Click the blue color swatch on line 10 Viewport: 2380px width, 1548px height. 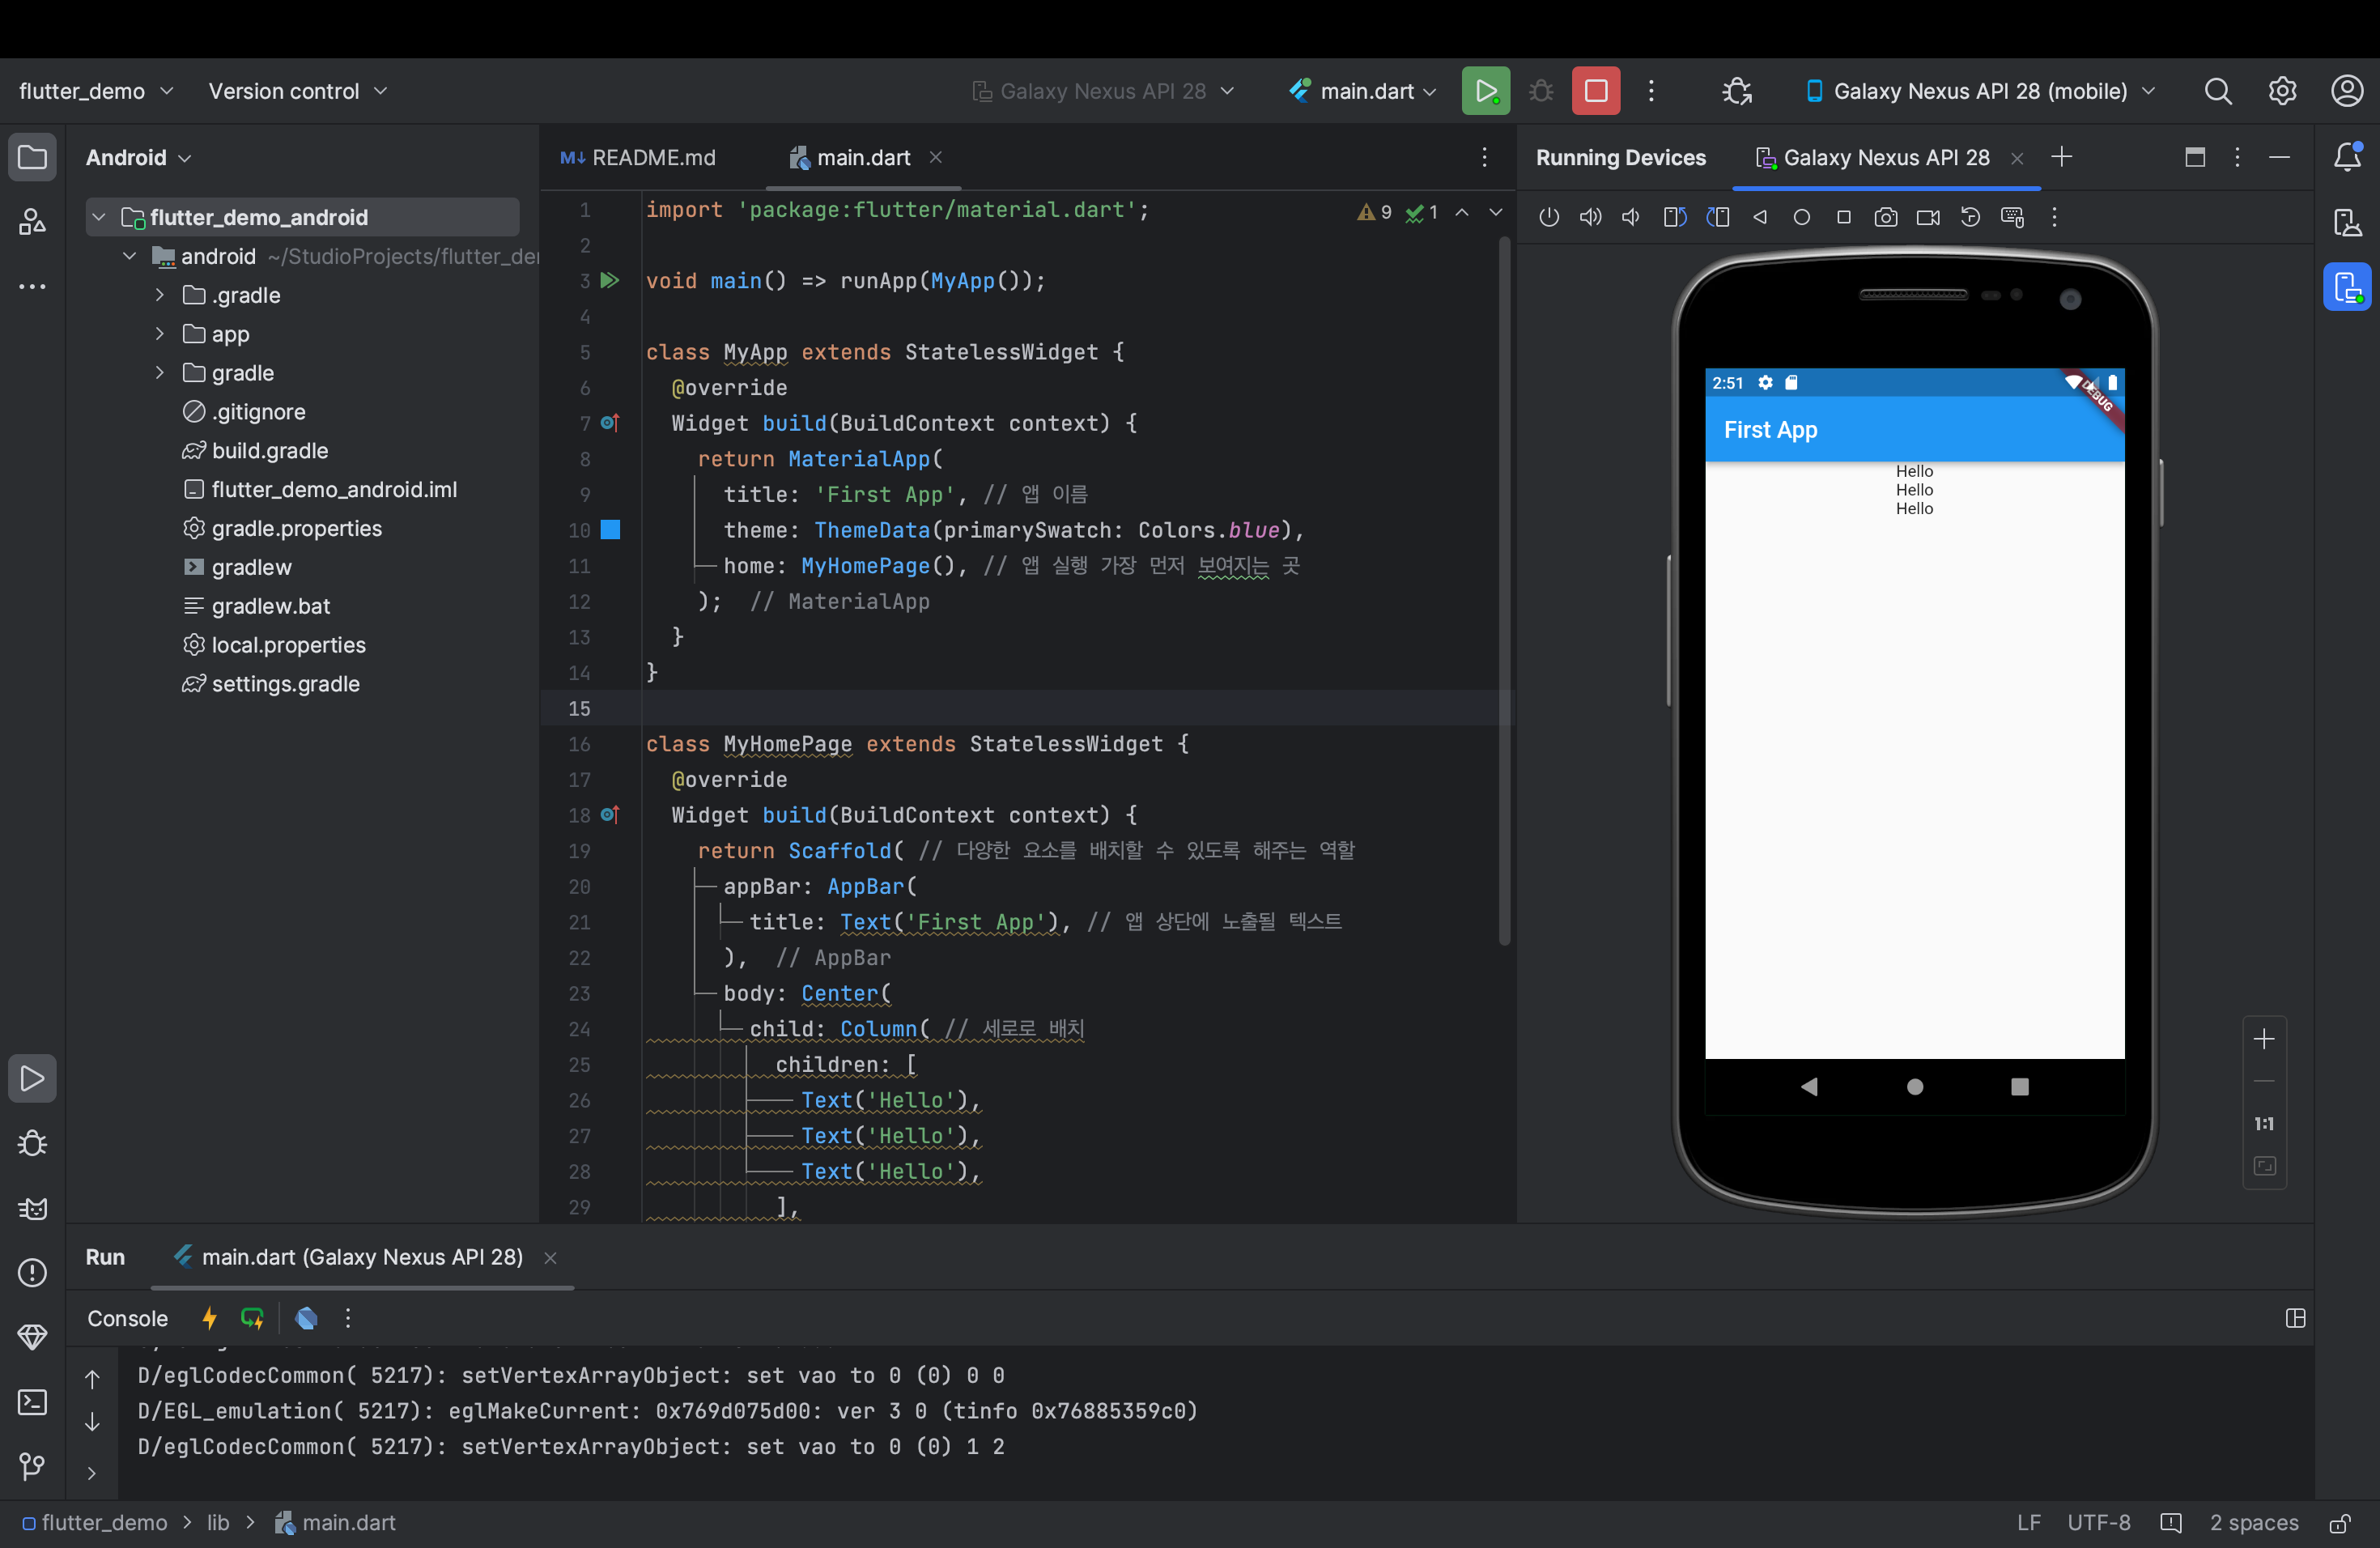[610, 530]
